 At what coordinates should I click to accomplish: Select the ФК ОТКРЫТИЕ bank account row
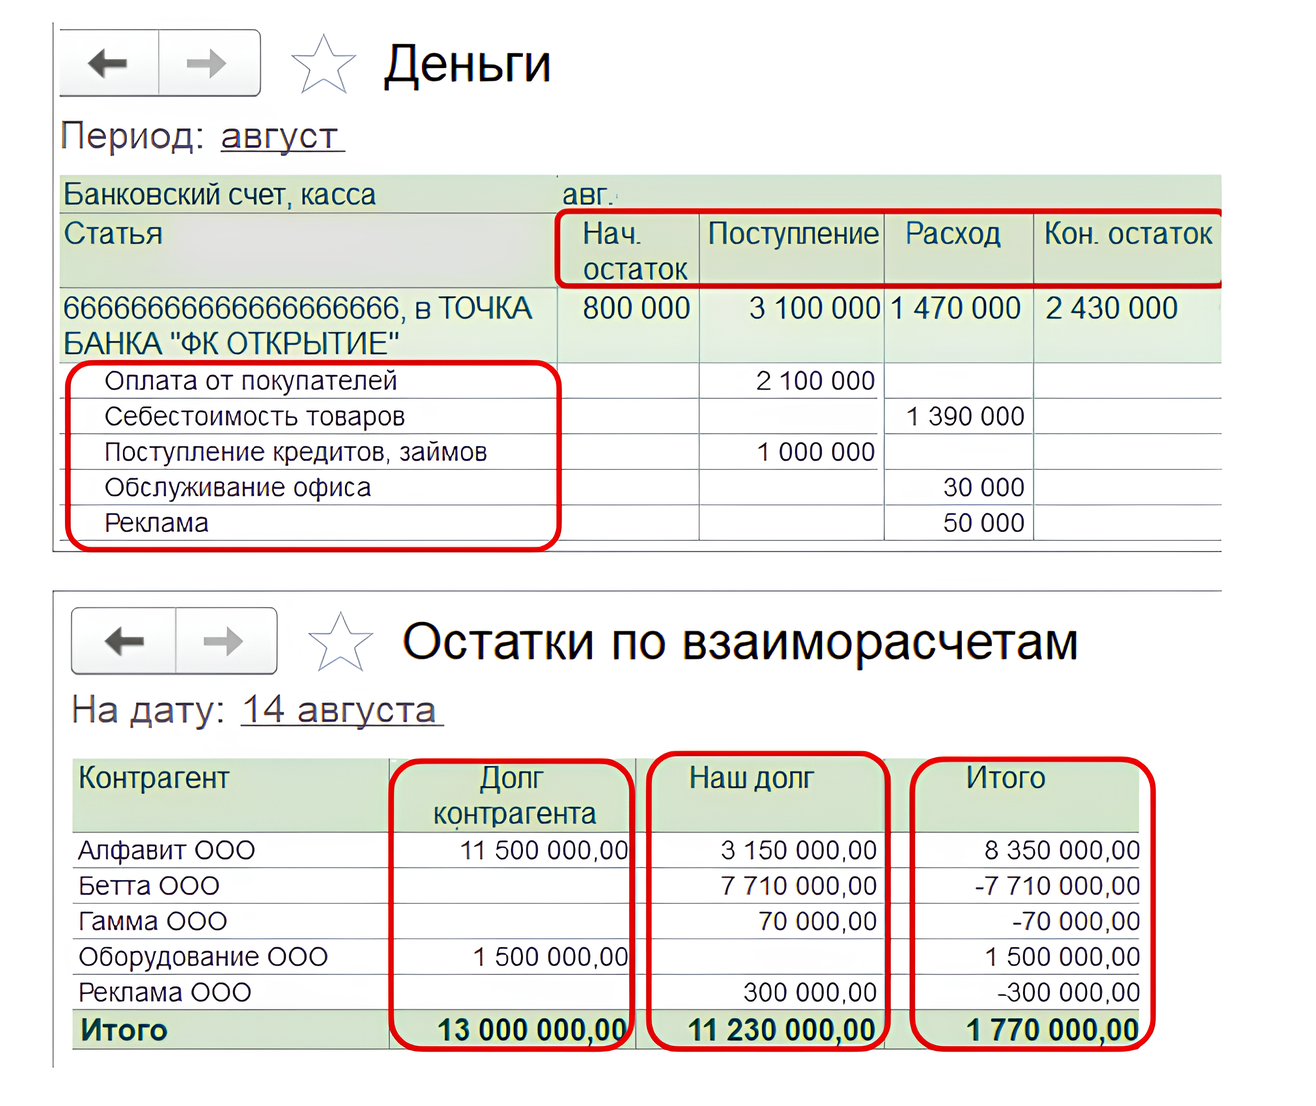click(297, 326)
